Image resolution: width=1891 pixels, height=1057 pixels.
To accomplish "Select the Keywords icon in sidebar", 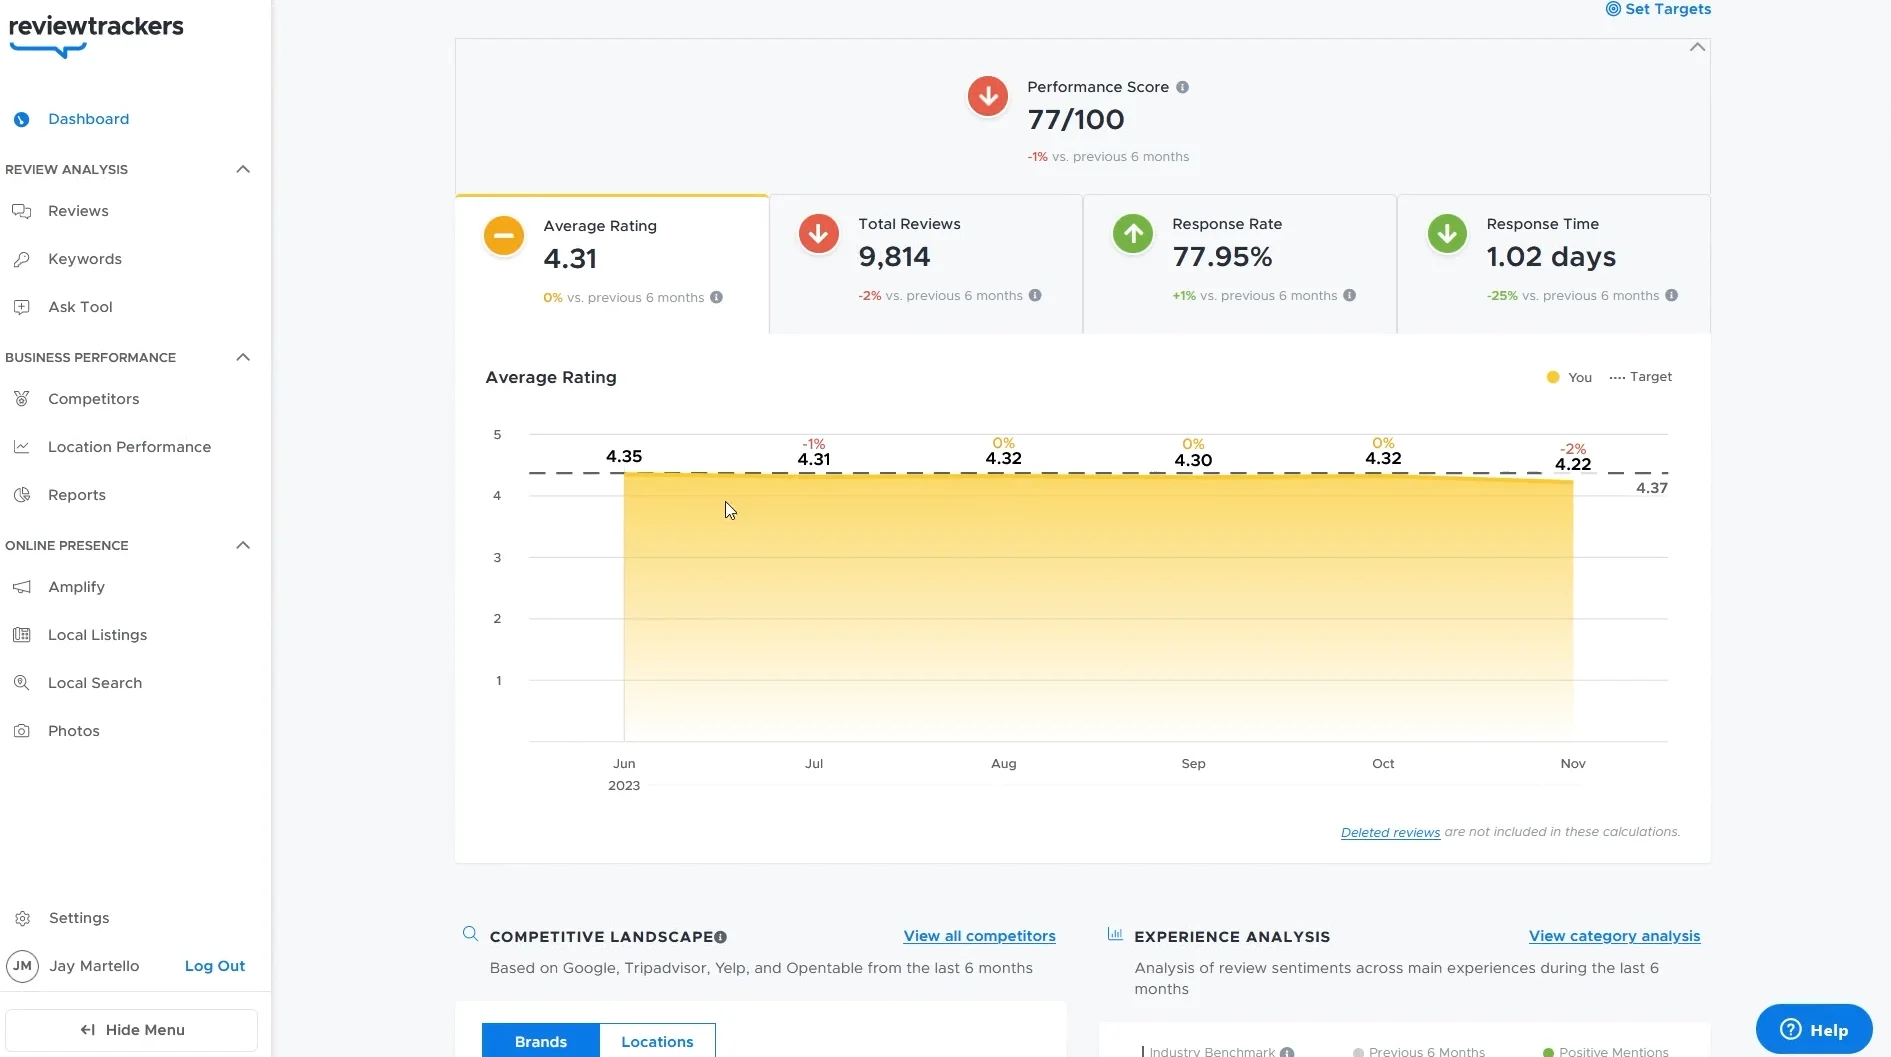I will (22, 258).
